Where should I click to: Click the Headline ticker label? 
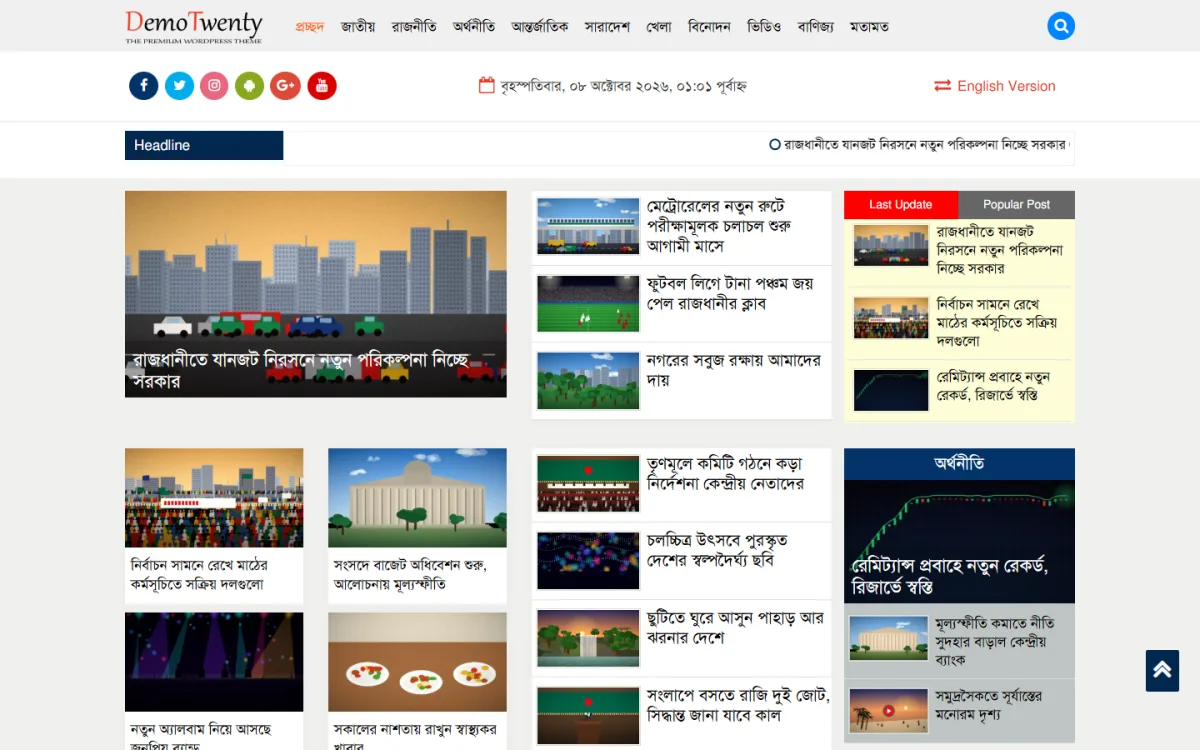[204, 145]
